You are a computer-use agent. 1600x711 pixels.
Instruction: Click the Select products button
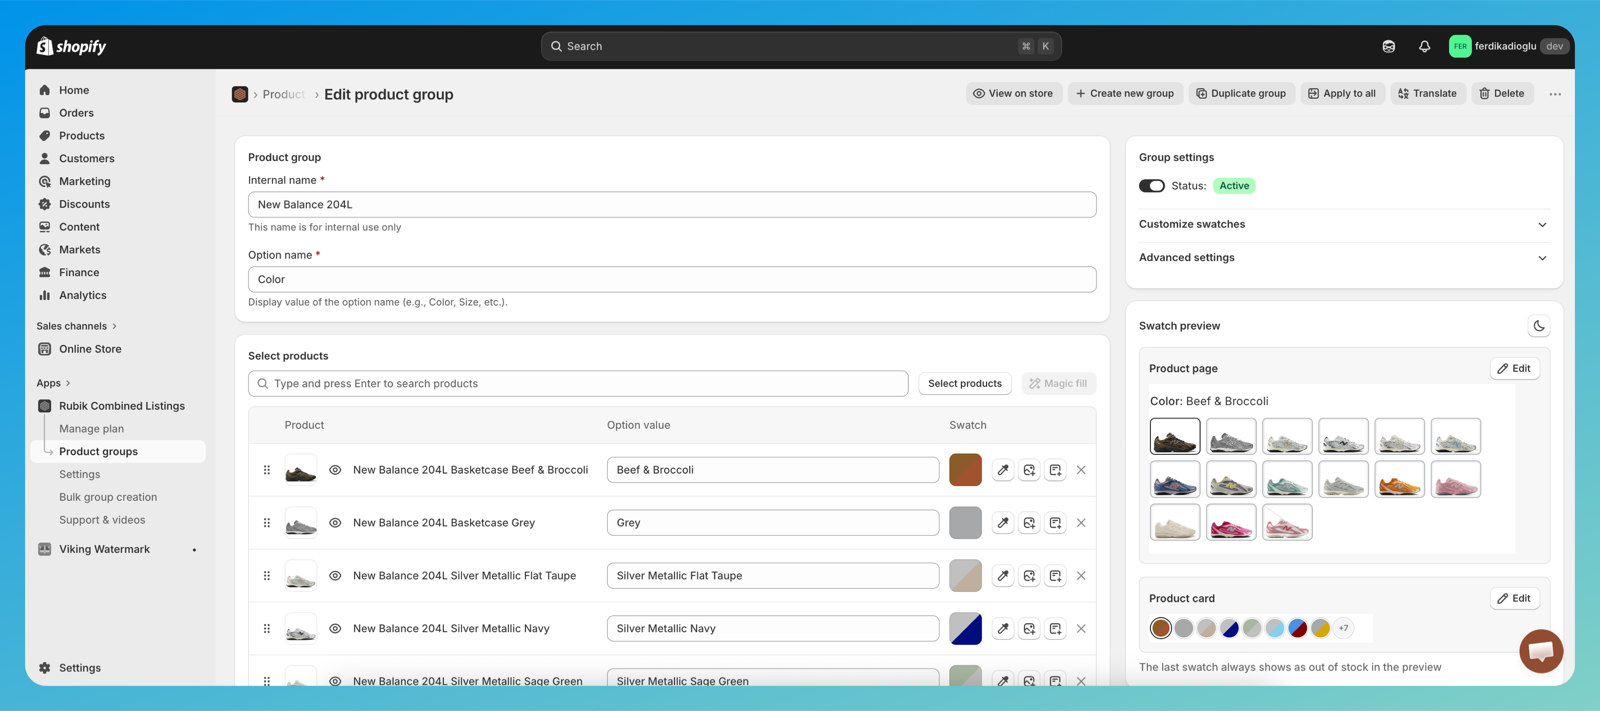coord(965,384)
